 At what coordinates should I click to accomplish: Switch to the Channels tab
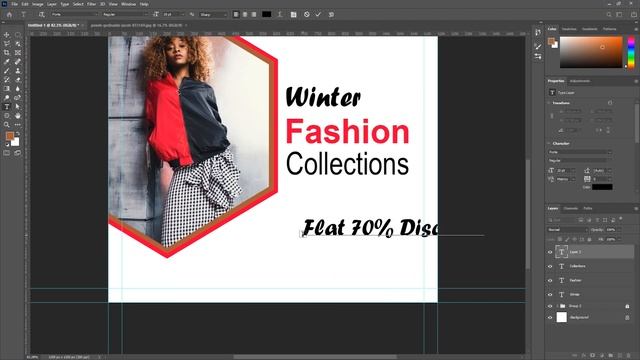pos(571,209)
